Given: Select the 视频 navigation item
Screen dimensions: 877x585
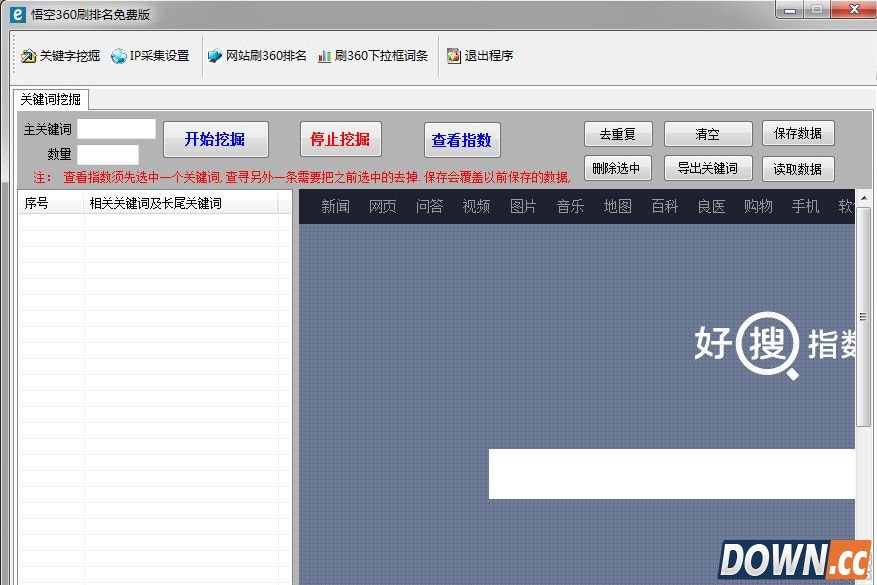Looking at the screenshot, I should click(476, 206).
